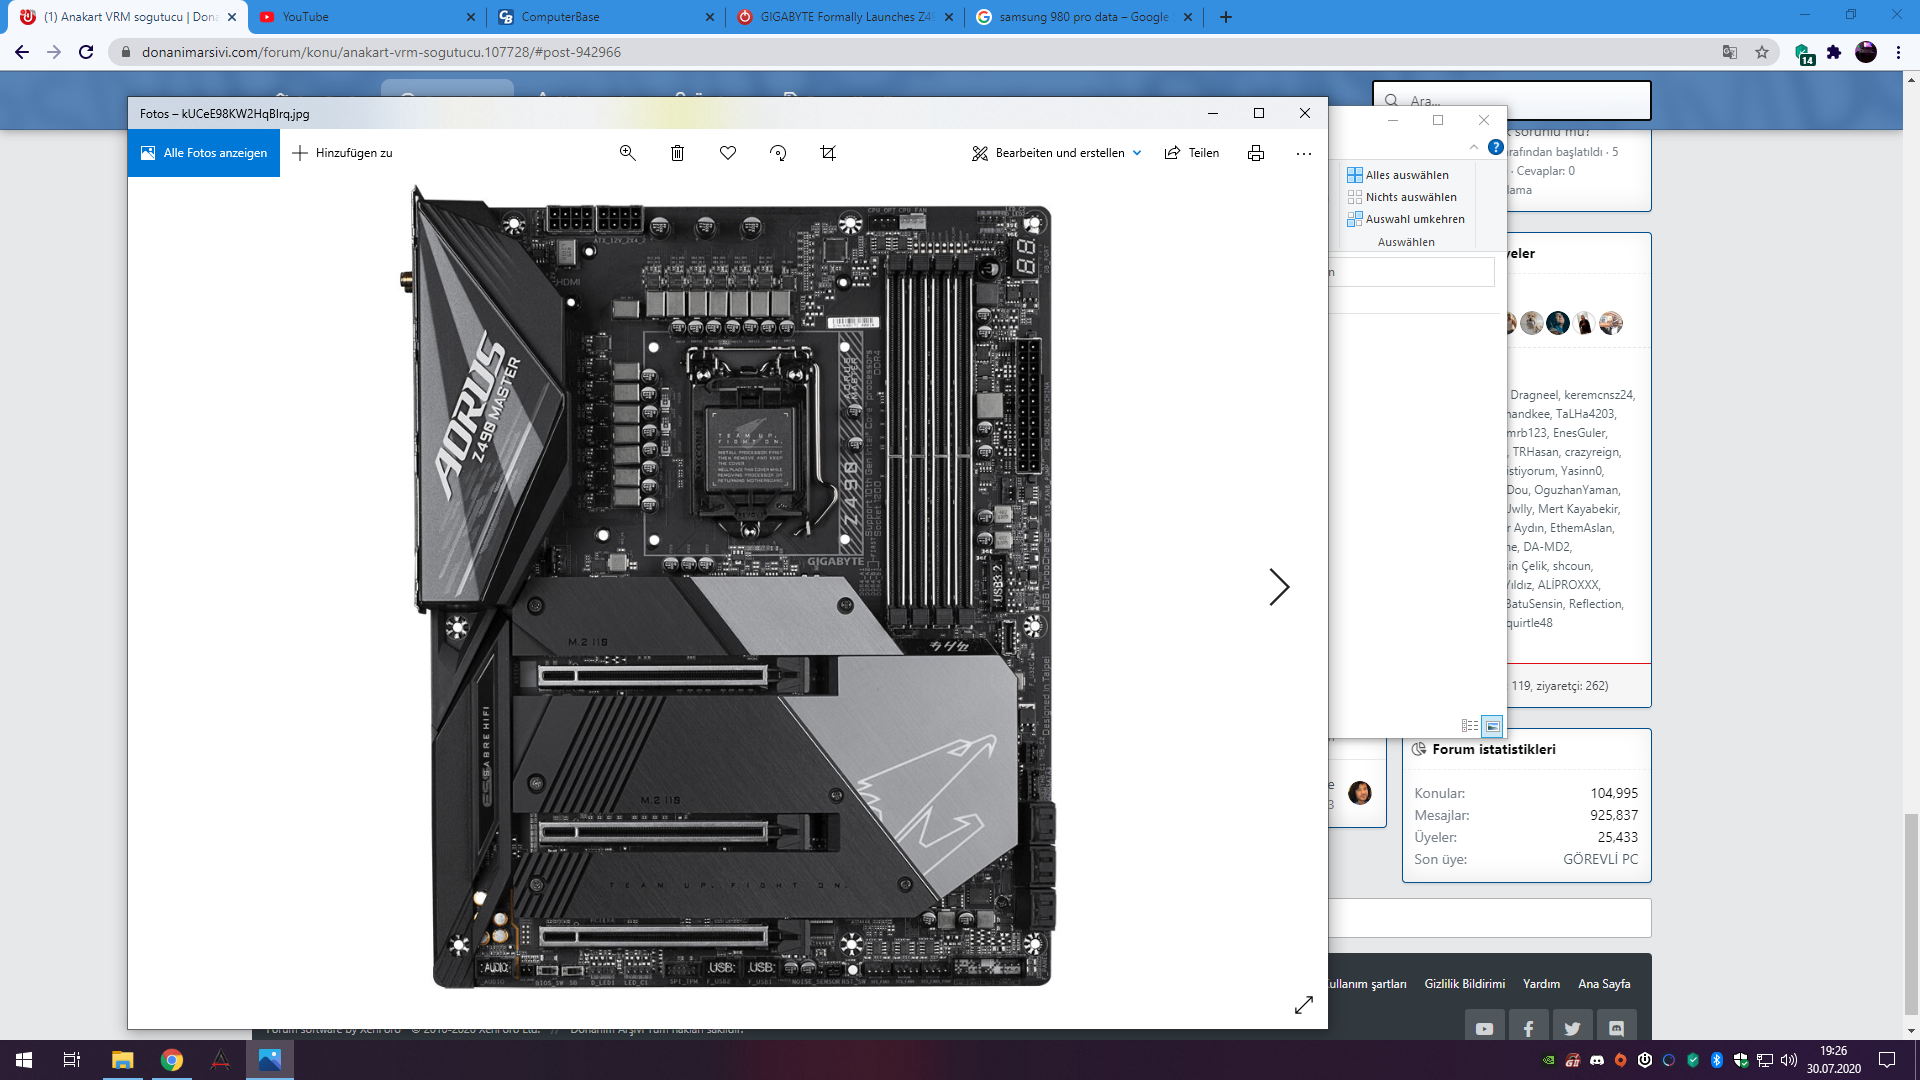Open the three-dot more options menu
The image size is (1920, 1080).
(1303, 154)
